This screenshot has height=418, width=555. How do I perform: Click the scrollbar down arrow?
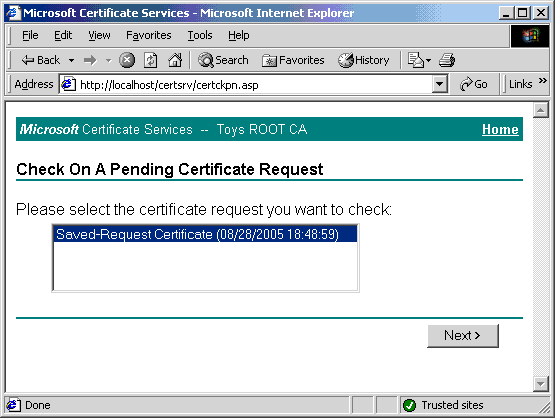click(540, 384)
